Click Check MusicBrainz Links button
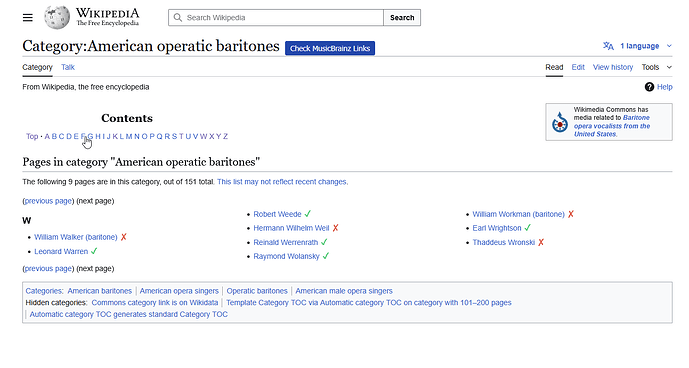Screen dimensions: 689x368 pyautogui.click(x=330, y=48)
